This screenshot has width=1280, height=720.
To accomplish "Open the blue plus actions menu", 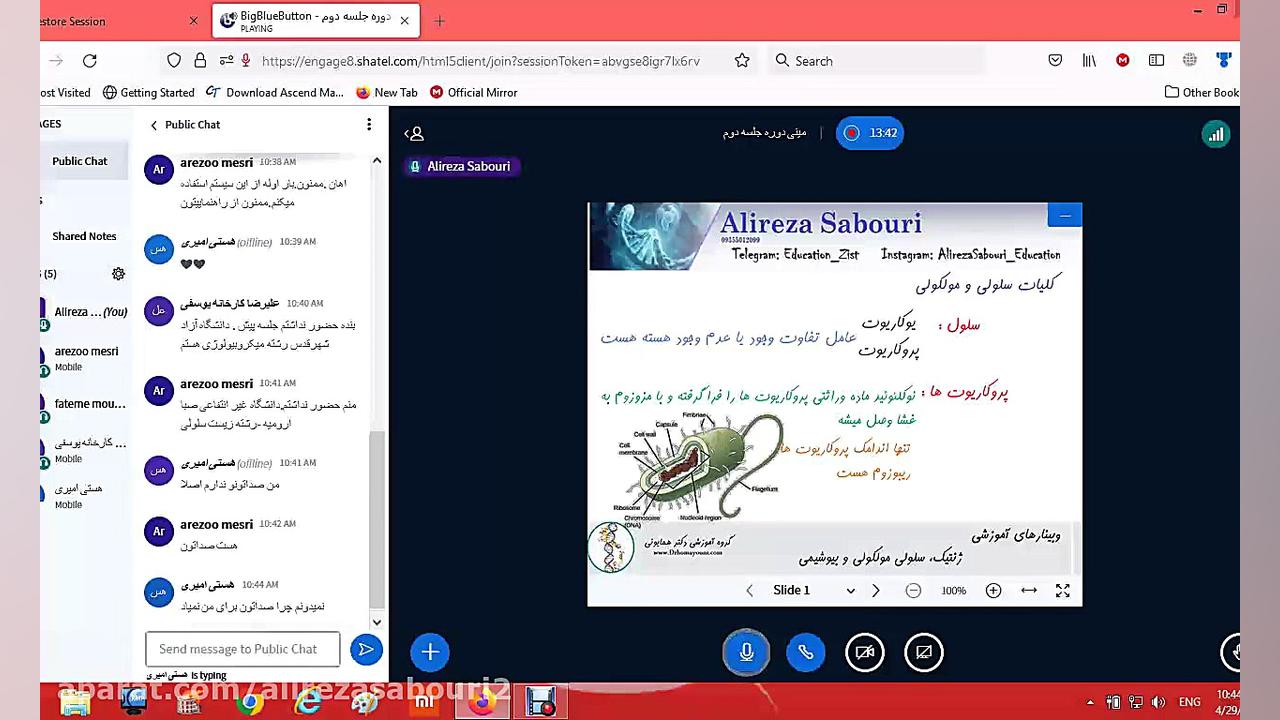I will [430, 652].
